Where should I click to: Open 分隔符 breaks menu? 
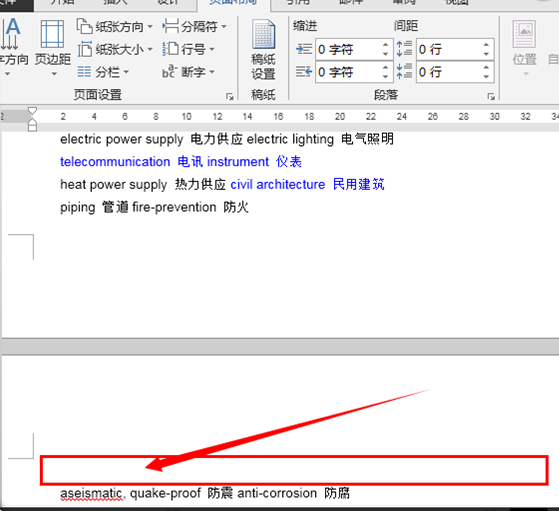(x=194, y=26)
